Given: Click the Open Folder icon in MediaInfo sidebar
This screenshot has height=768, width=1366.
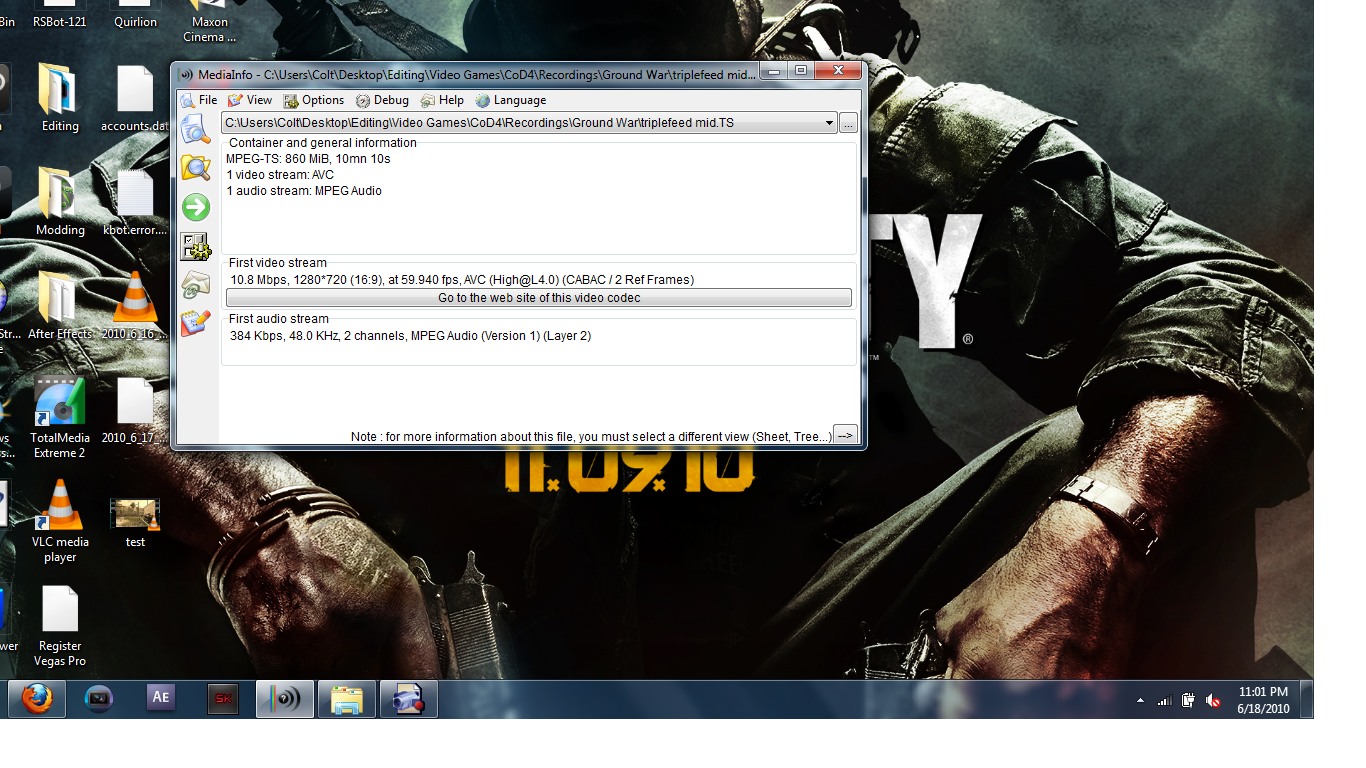Looking at the screenshot, I should pos(195,167).
